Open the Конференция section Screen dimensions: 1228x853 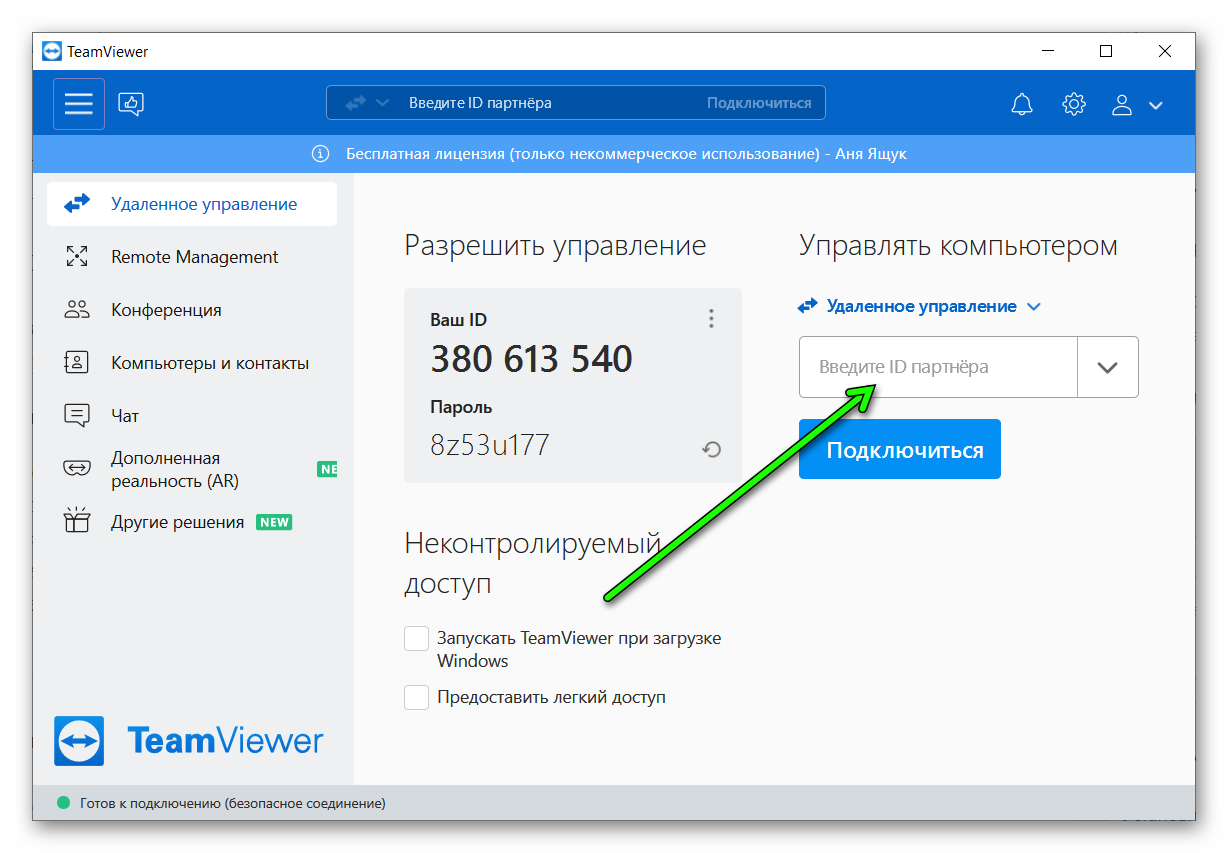coord(192,310)
